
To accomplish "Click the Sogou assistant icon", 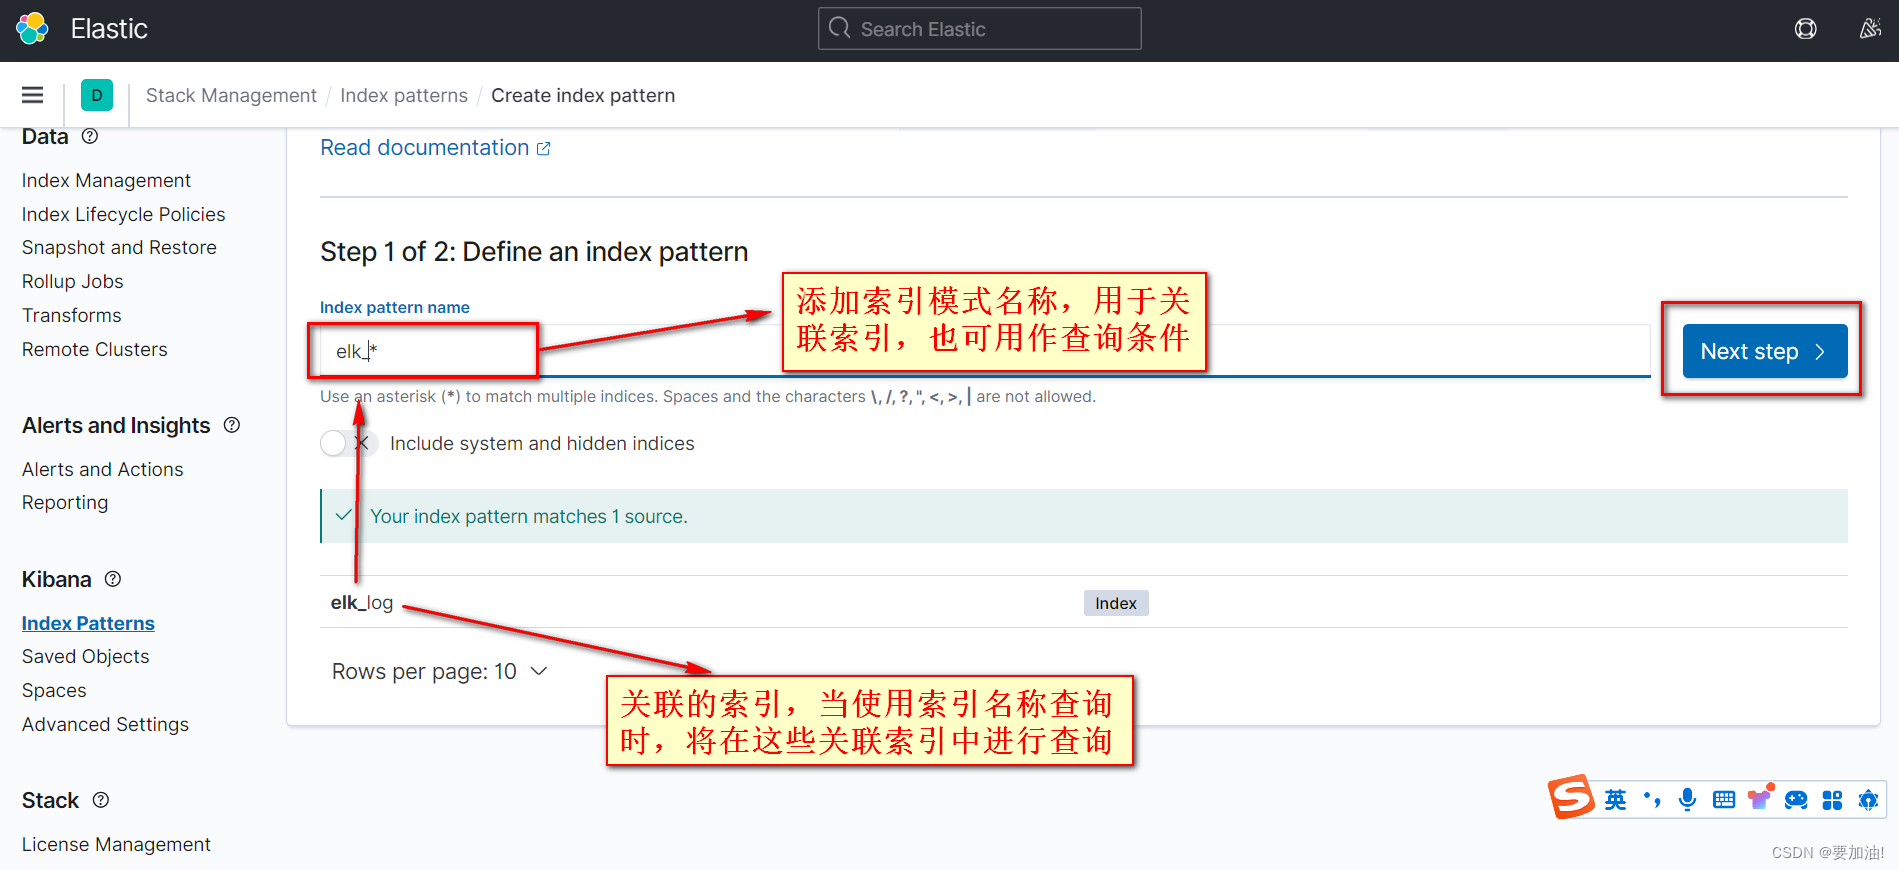I will [x=1868, y=799].
